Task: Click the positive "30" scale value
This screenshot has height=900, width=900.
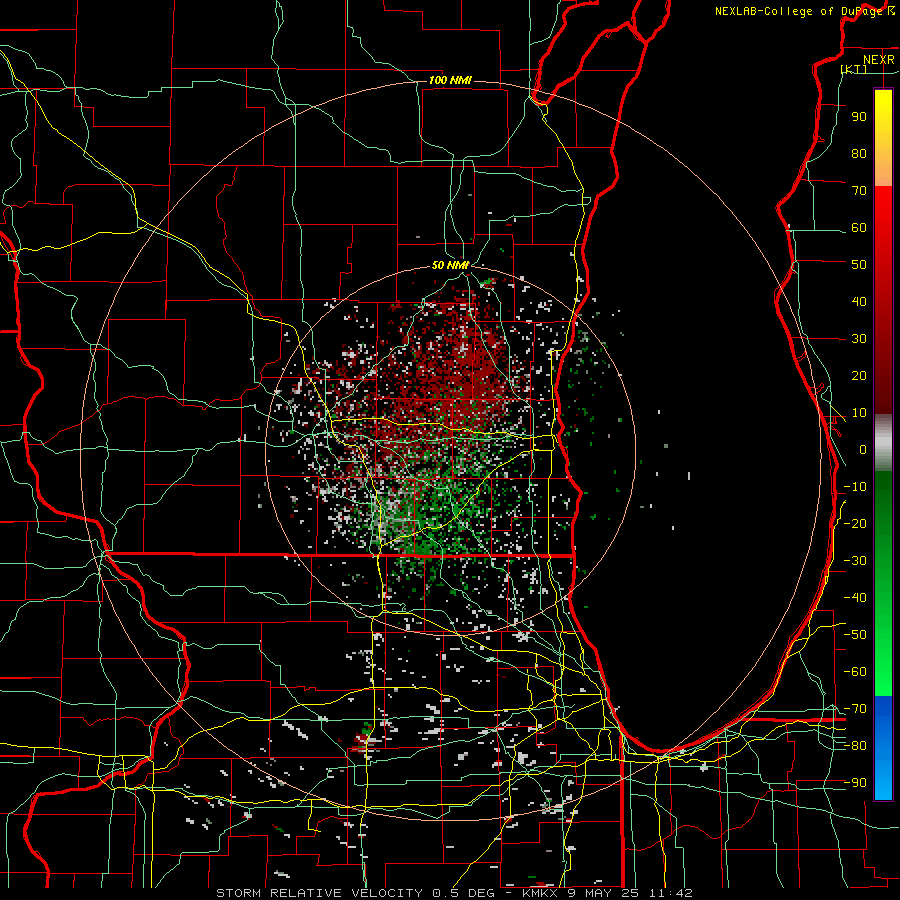Action: [x=859, y=339]
